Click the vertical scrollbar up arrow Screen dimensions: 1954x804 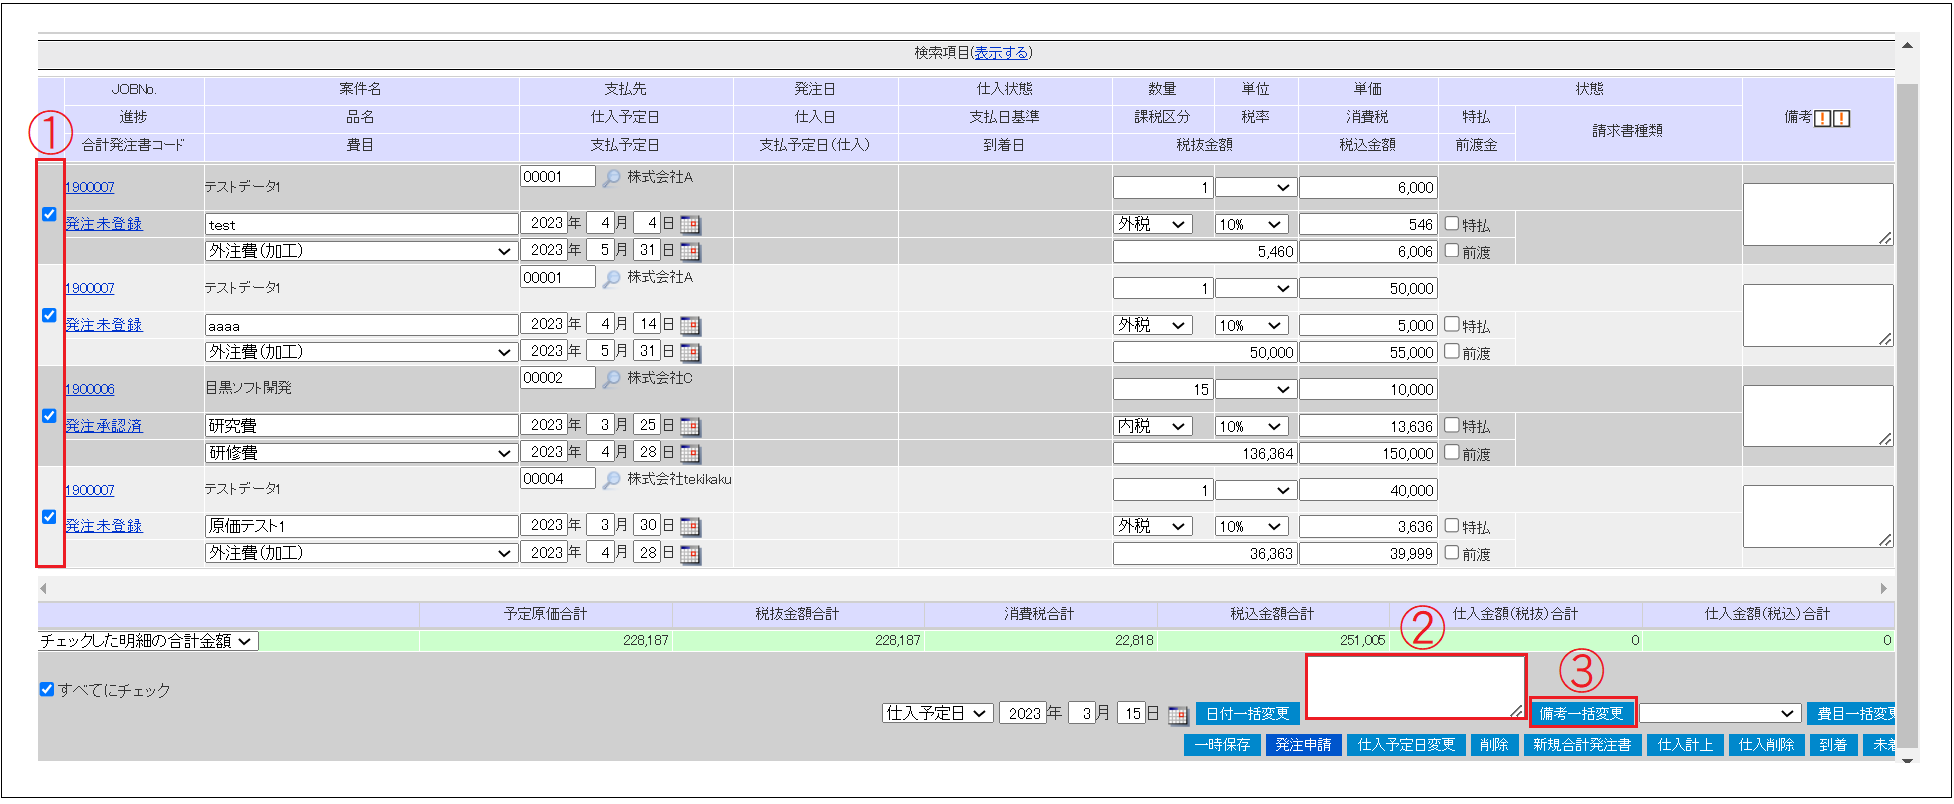1907,46
